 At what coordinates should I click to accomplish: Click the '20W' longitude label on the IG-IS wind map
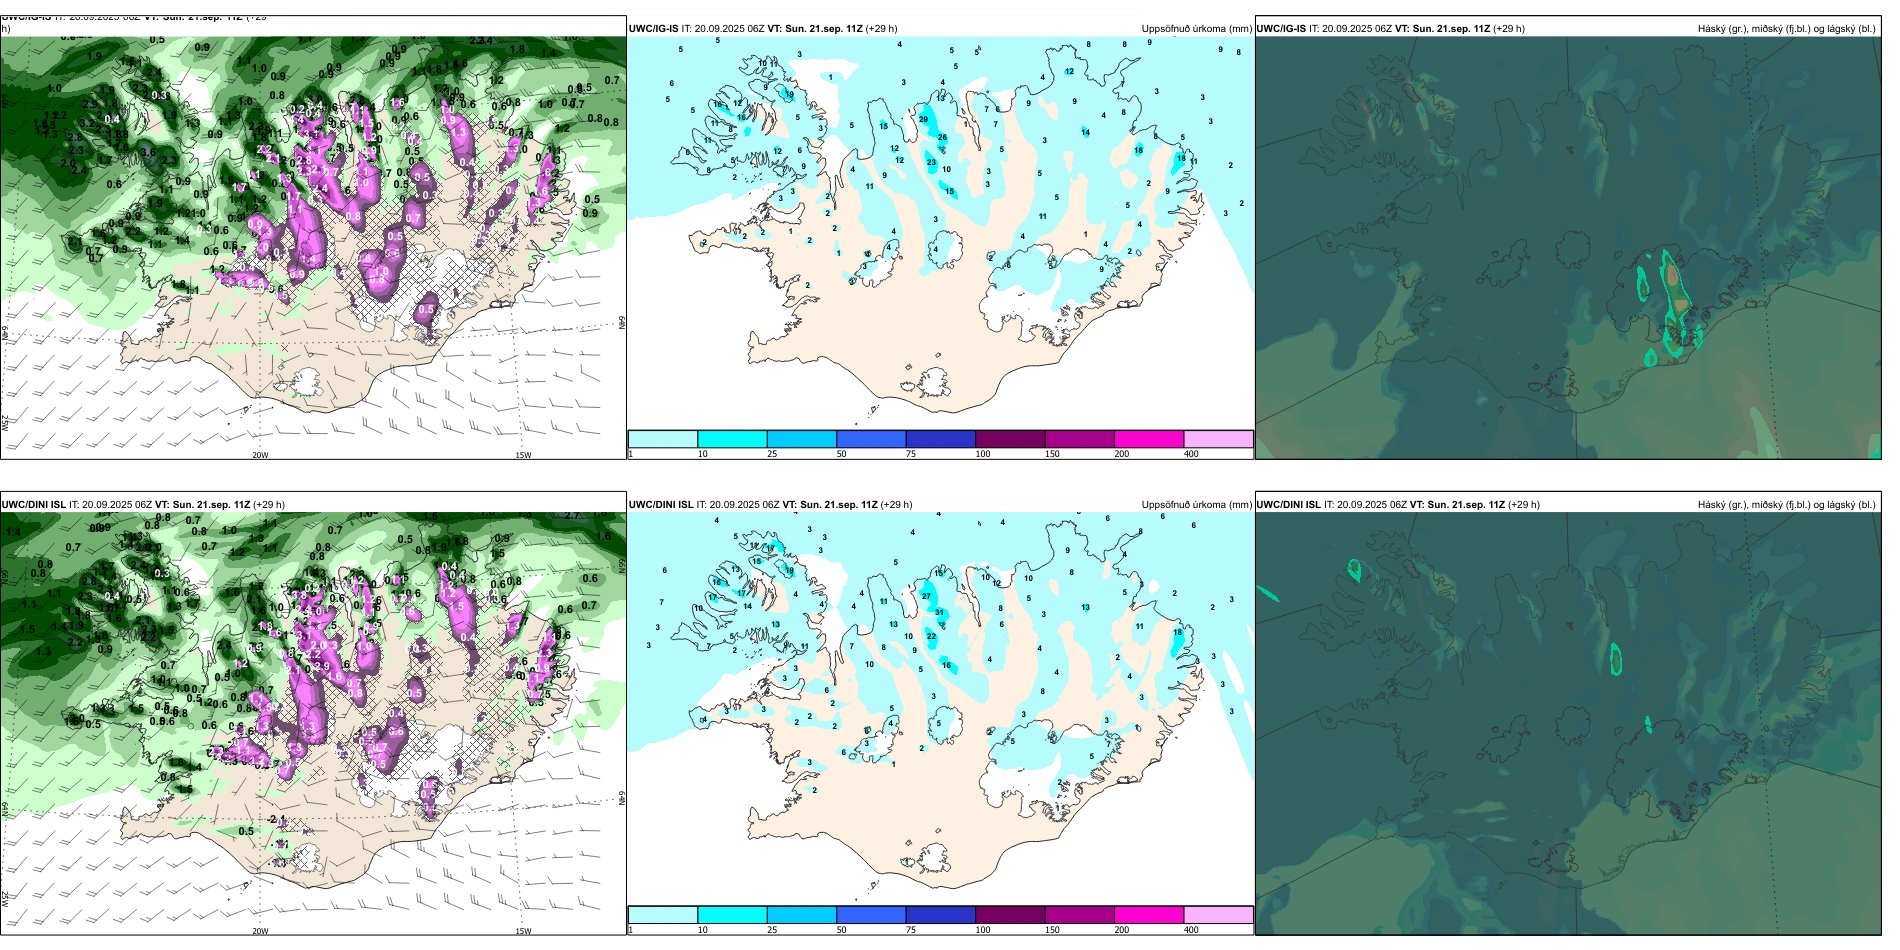tap(260, 455)
